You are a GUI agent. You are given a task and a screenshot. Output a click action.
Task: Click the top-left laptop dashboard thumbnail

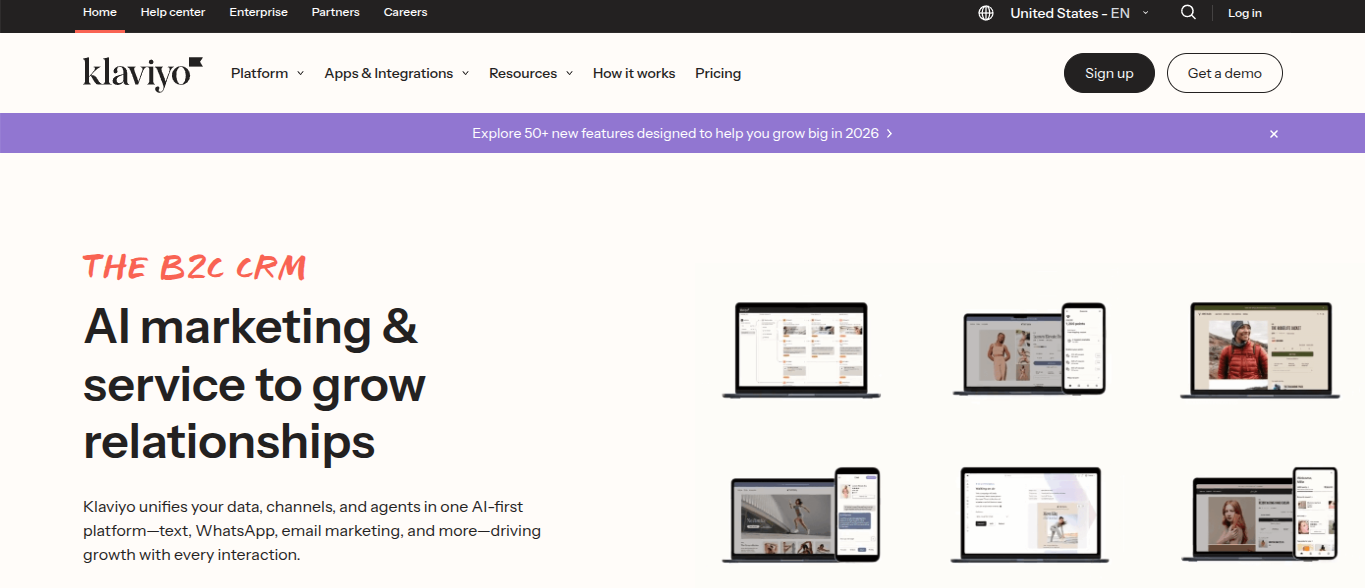point(800,350)
